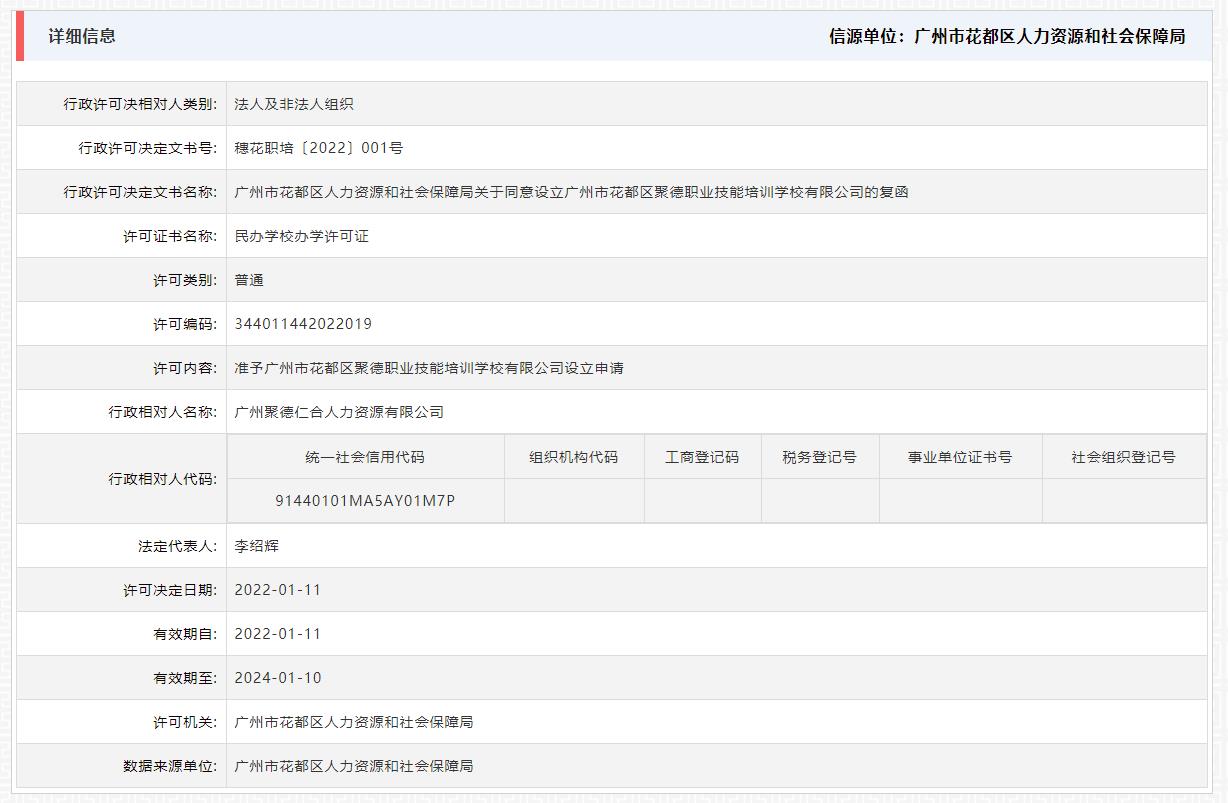
Task: Click the 行政许可决定文书名称 label
Action: (x=140, y=192)
